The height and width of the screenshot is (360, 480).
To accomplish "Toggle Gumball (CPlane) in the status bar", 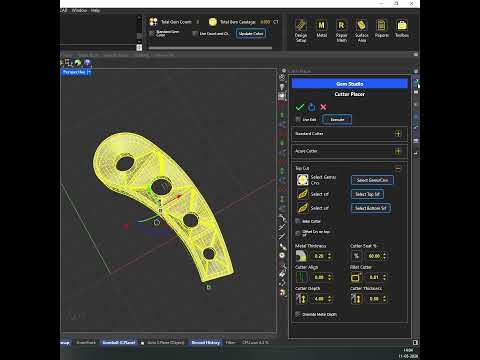I will 119,342.
